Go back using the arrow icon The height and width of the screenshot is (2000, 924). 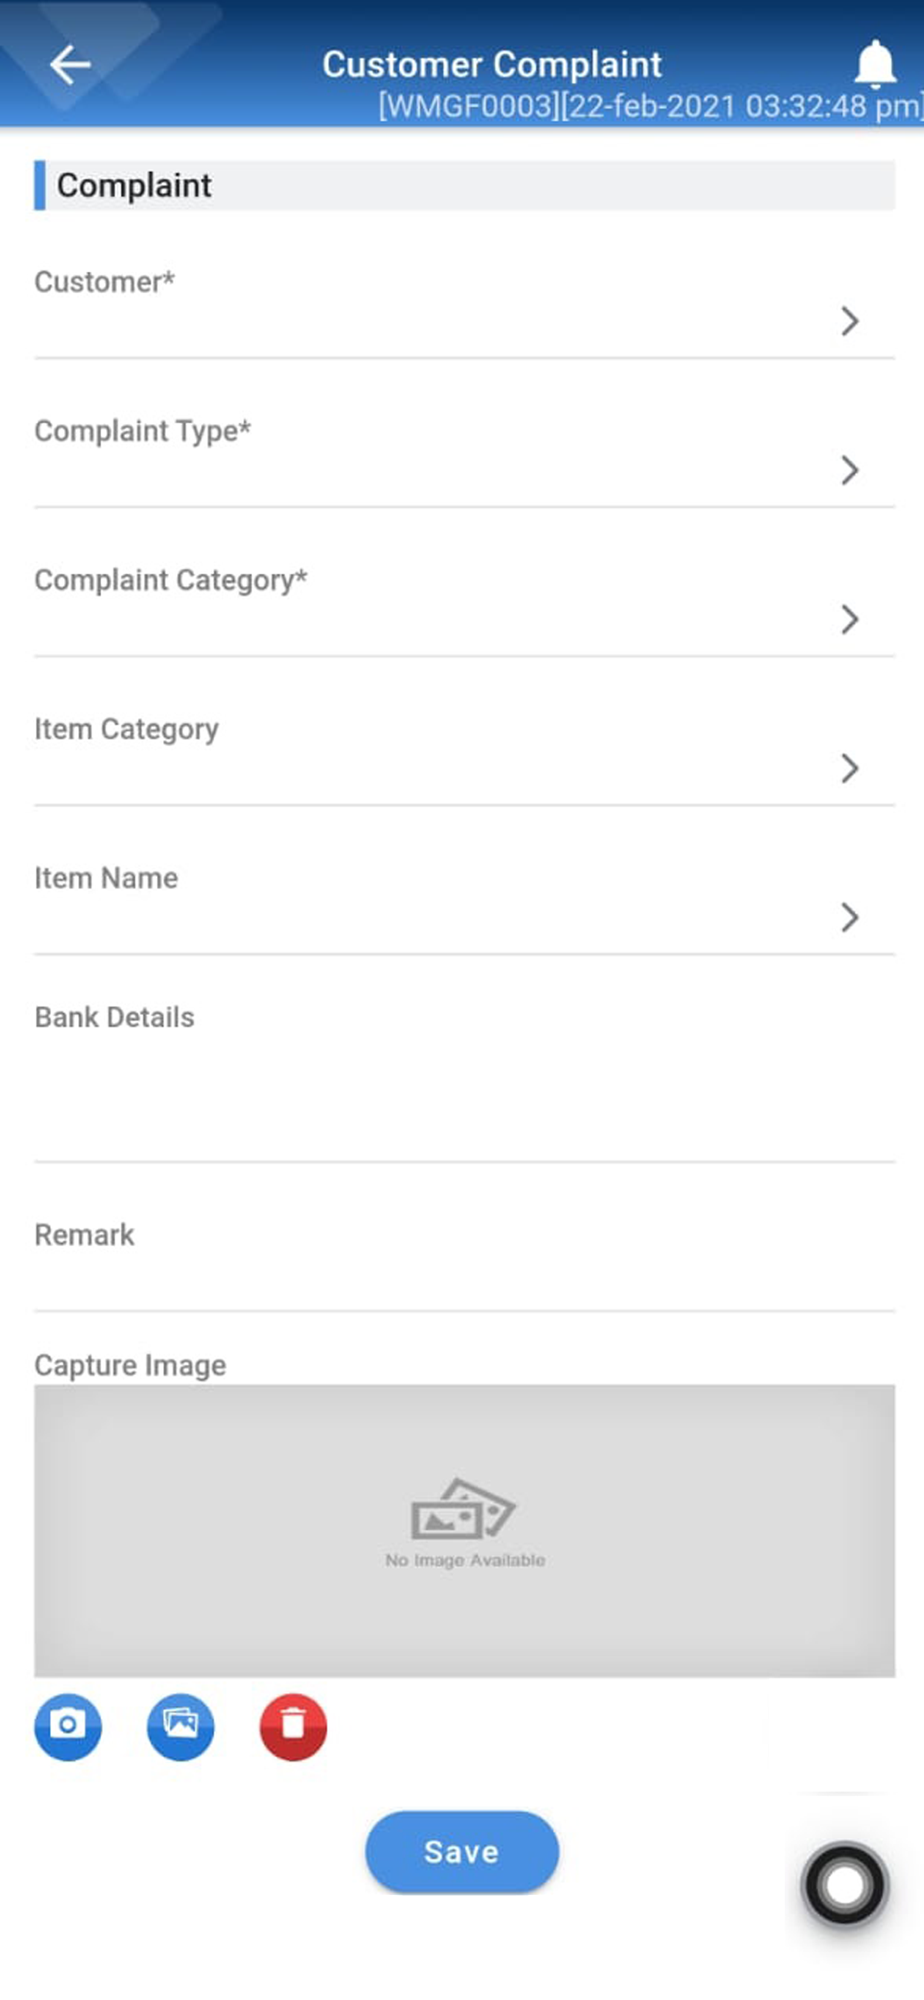pyautogui.click(x=70, y=65)
